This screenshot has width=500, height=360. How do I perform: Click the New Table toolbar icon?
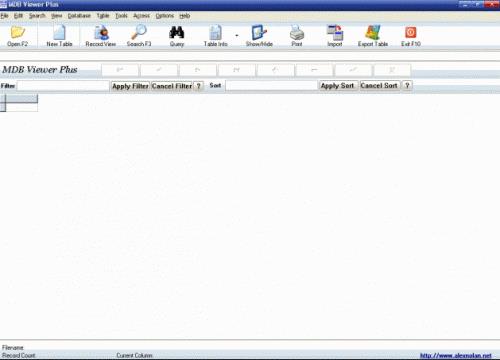point(59,36)
